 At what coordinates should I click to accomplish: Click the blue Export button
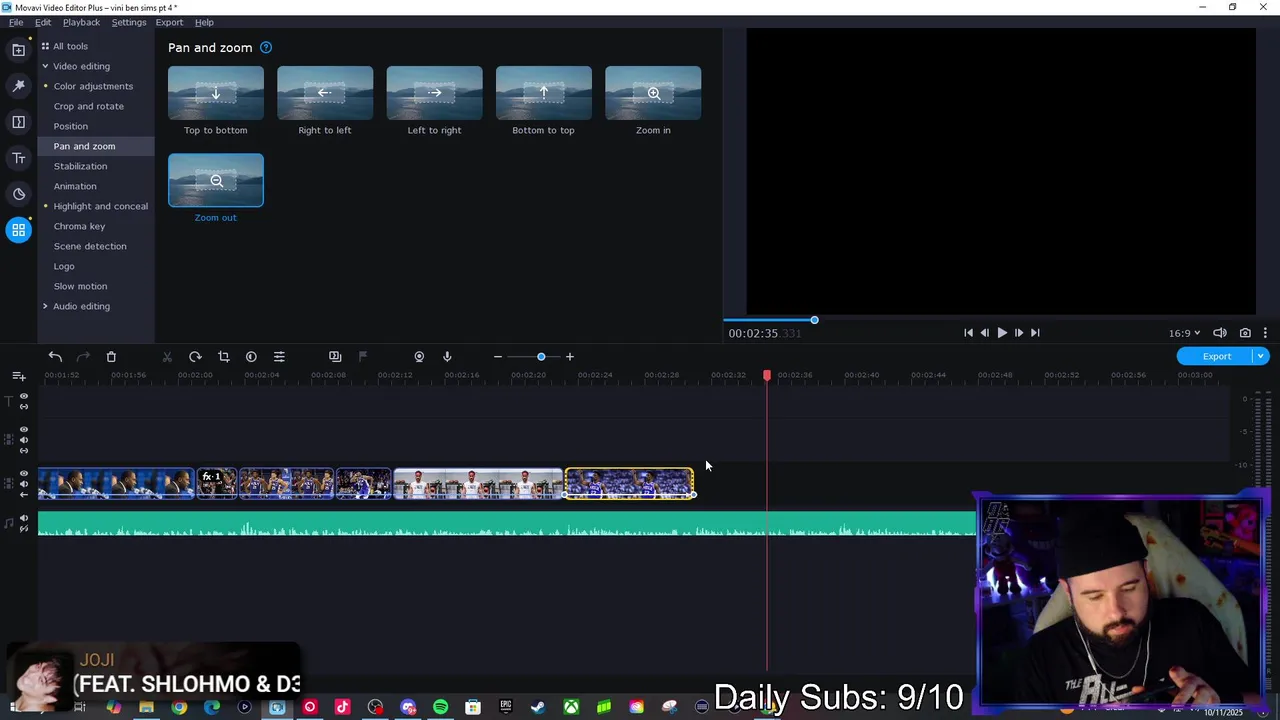[x=1216, y=356]
